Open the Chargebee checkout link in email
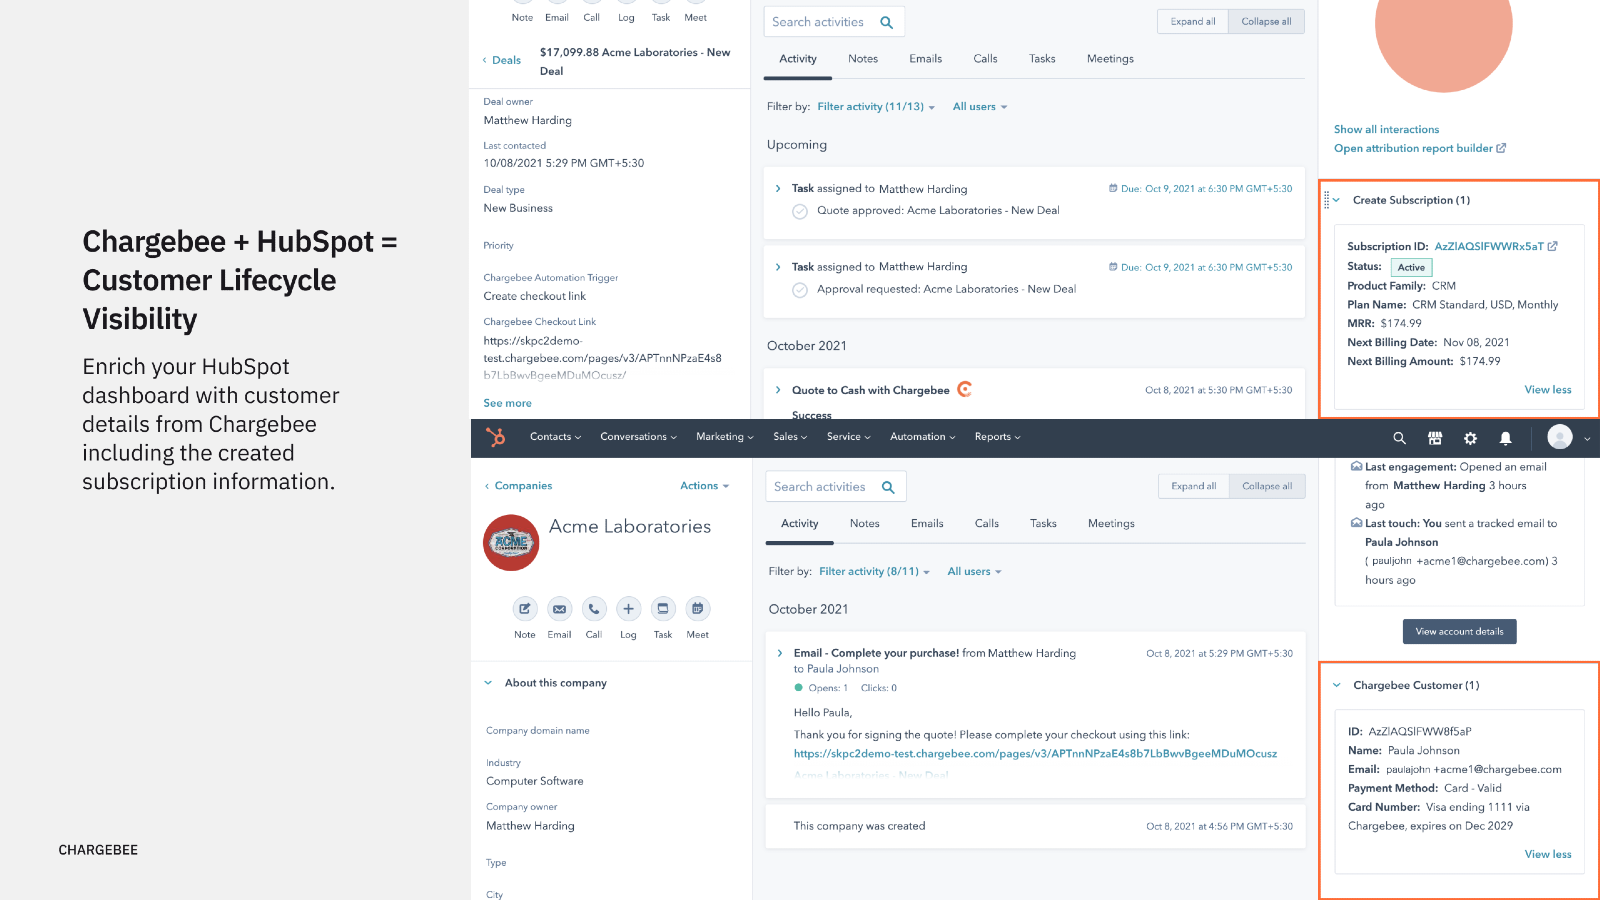 tap(1035, 754)
